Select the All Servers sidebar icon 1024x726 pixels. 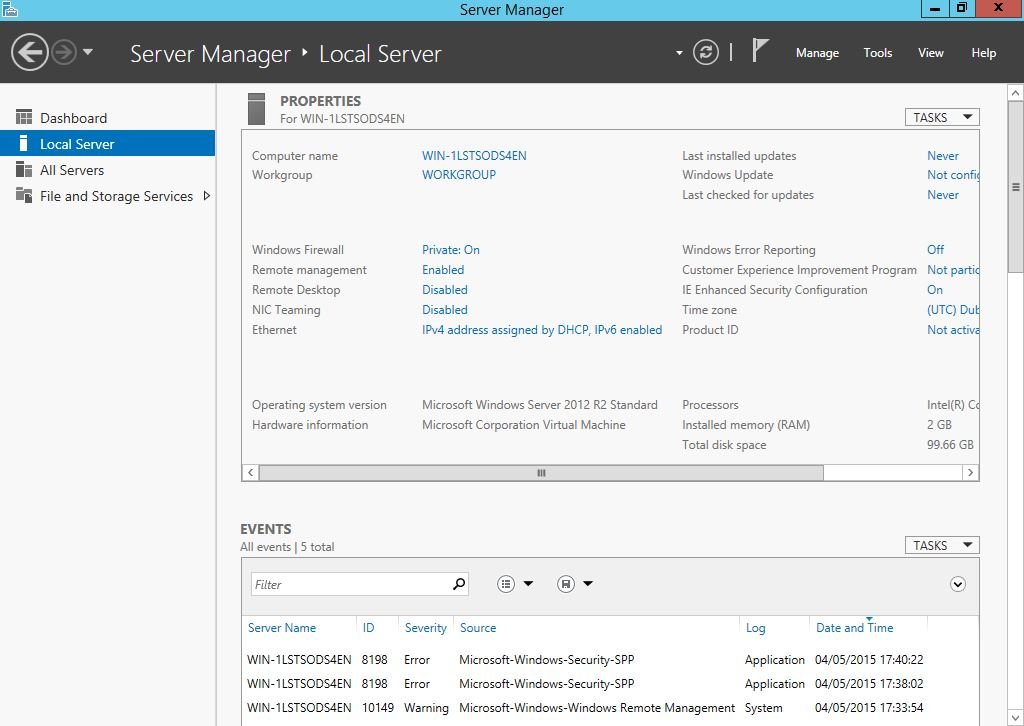pyautogui.click(x=24, y=170)
